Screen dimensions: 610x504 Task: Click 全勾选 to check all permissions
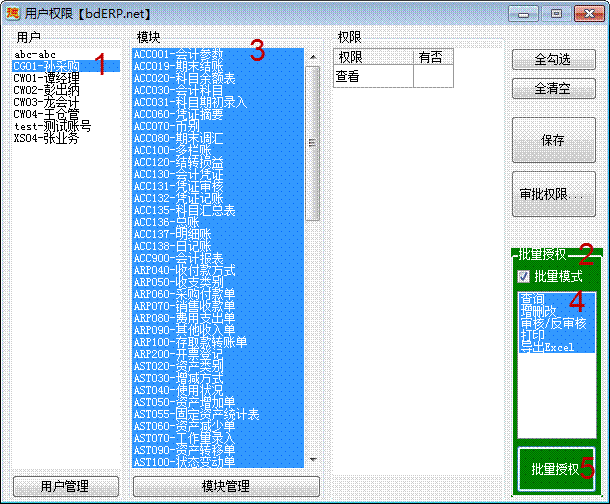[553, 60]
